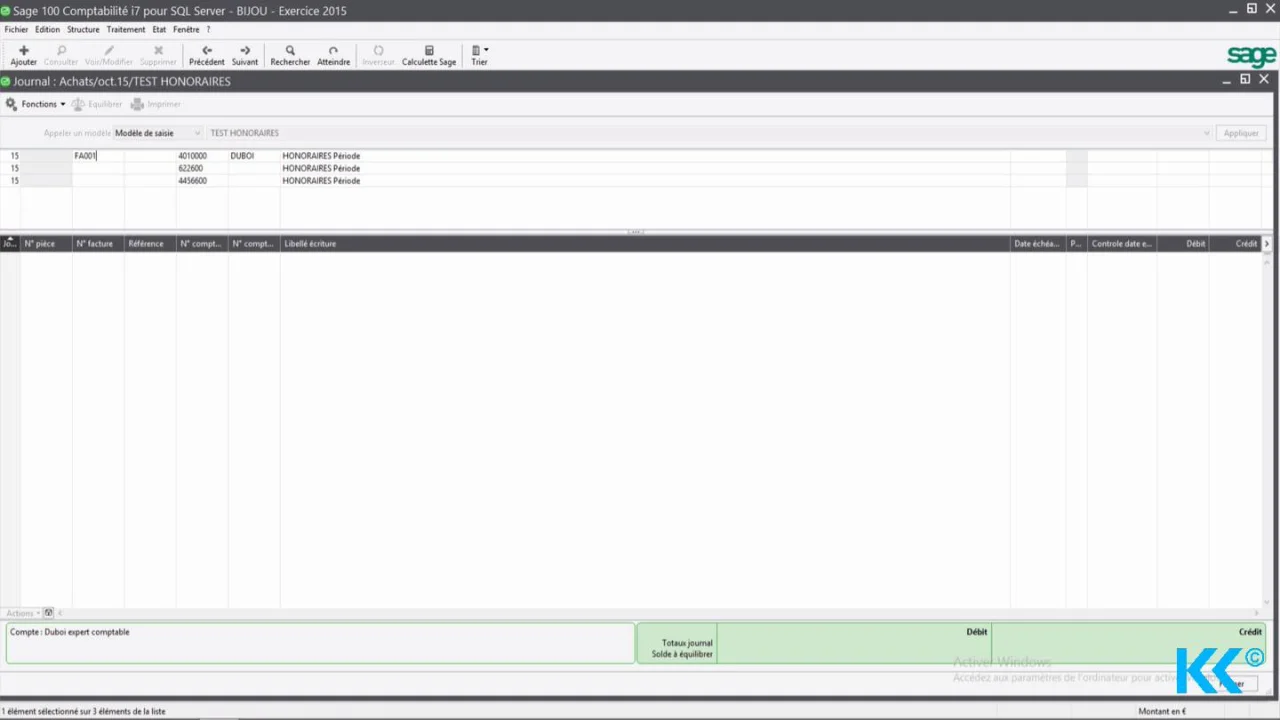Click the Voir/Modifier pencil icon
Screen dimensions: 1280x720
coord(109,50)
